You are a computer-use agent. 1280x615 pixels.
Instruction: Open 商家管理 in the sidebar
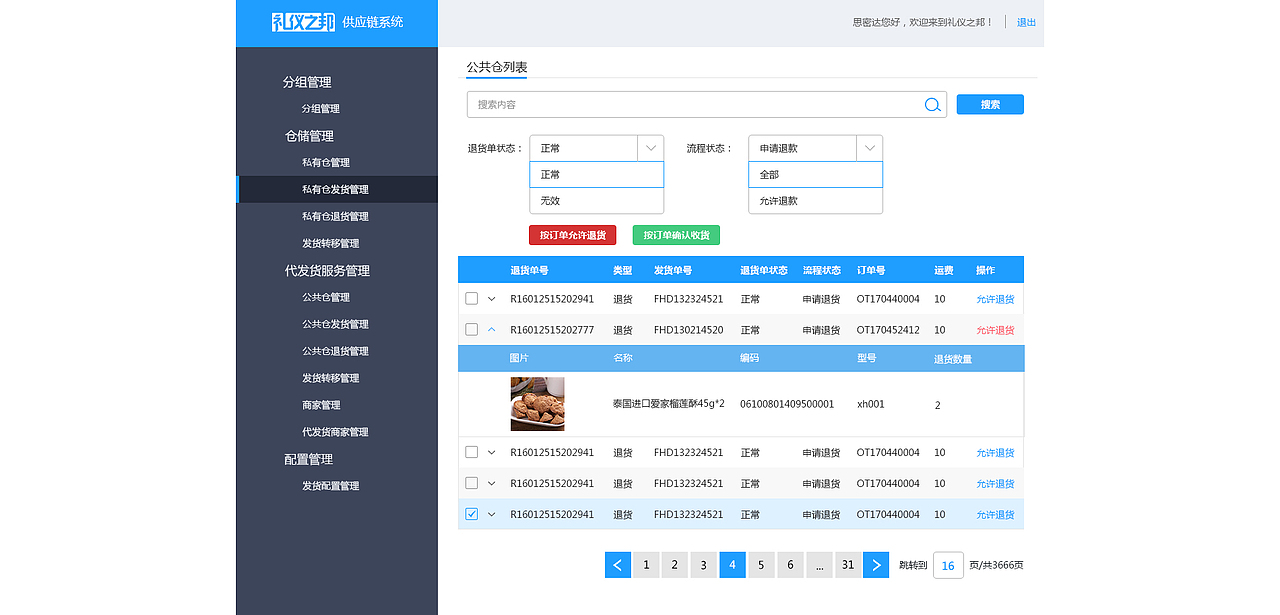click(321, 406)
